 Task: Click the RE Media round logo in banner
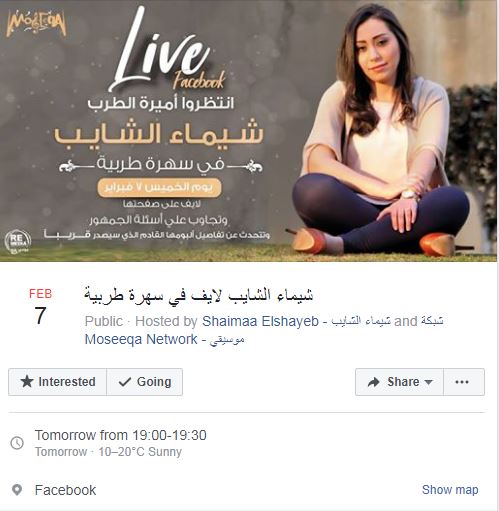coord(18,241)
